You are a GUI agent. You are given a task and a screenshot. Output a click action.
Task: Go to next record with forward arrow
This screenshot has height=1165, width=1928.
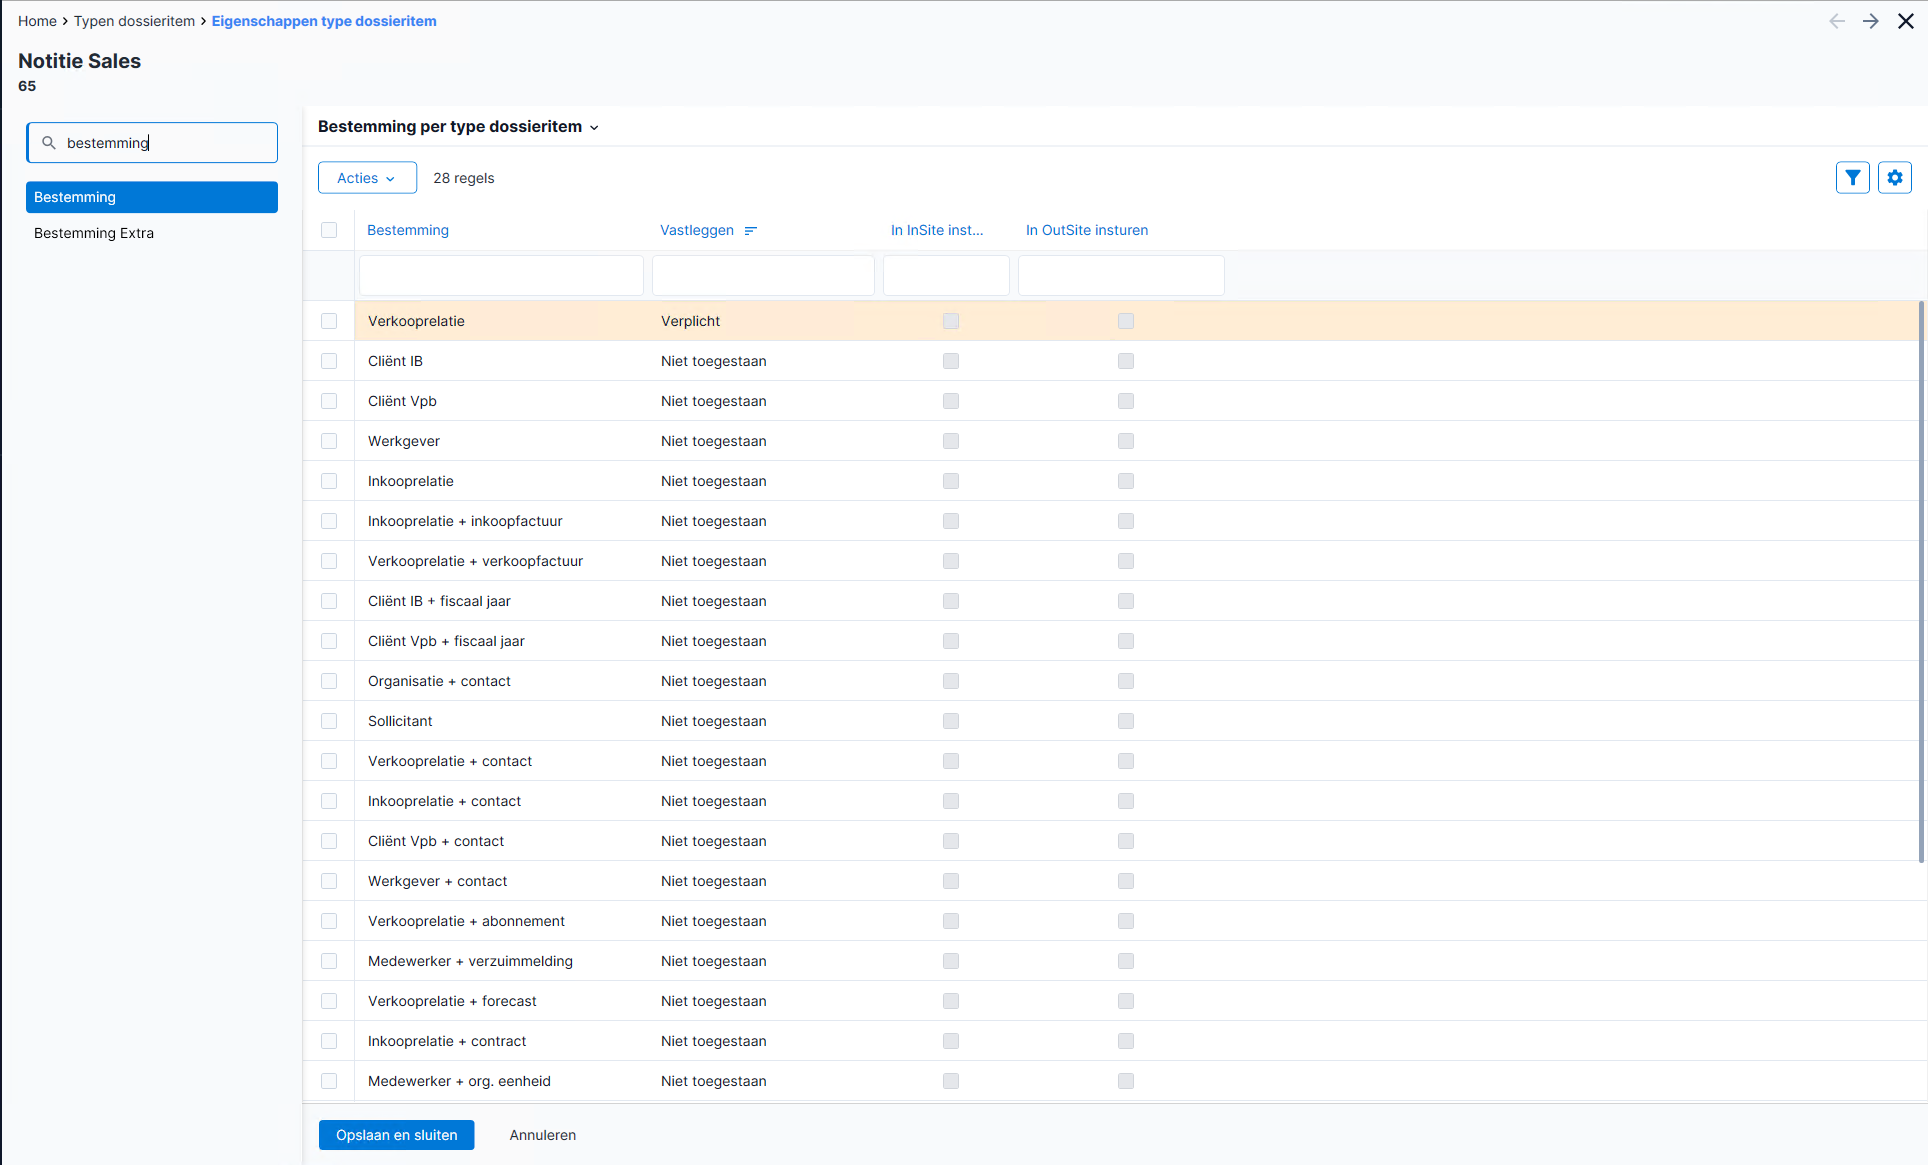pyautogui.click(x=1870, y=21)
